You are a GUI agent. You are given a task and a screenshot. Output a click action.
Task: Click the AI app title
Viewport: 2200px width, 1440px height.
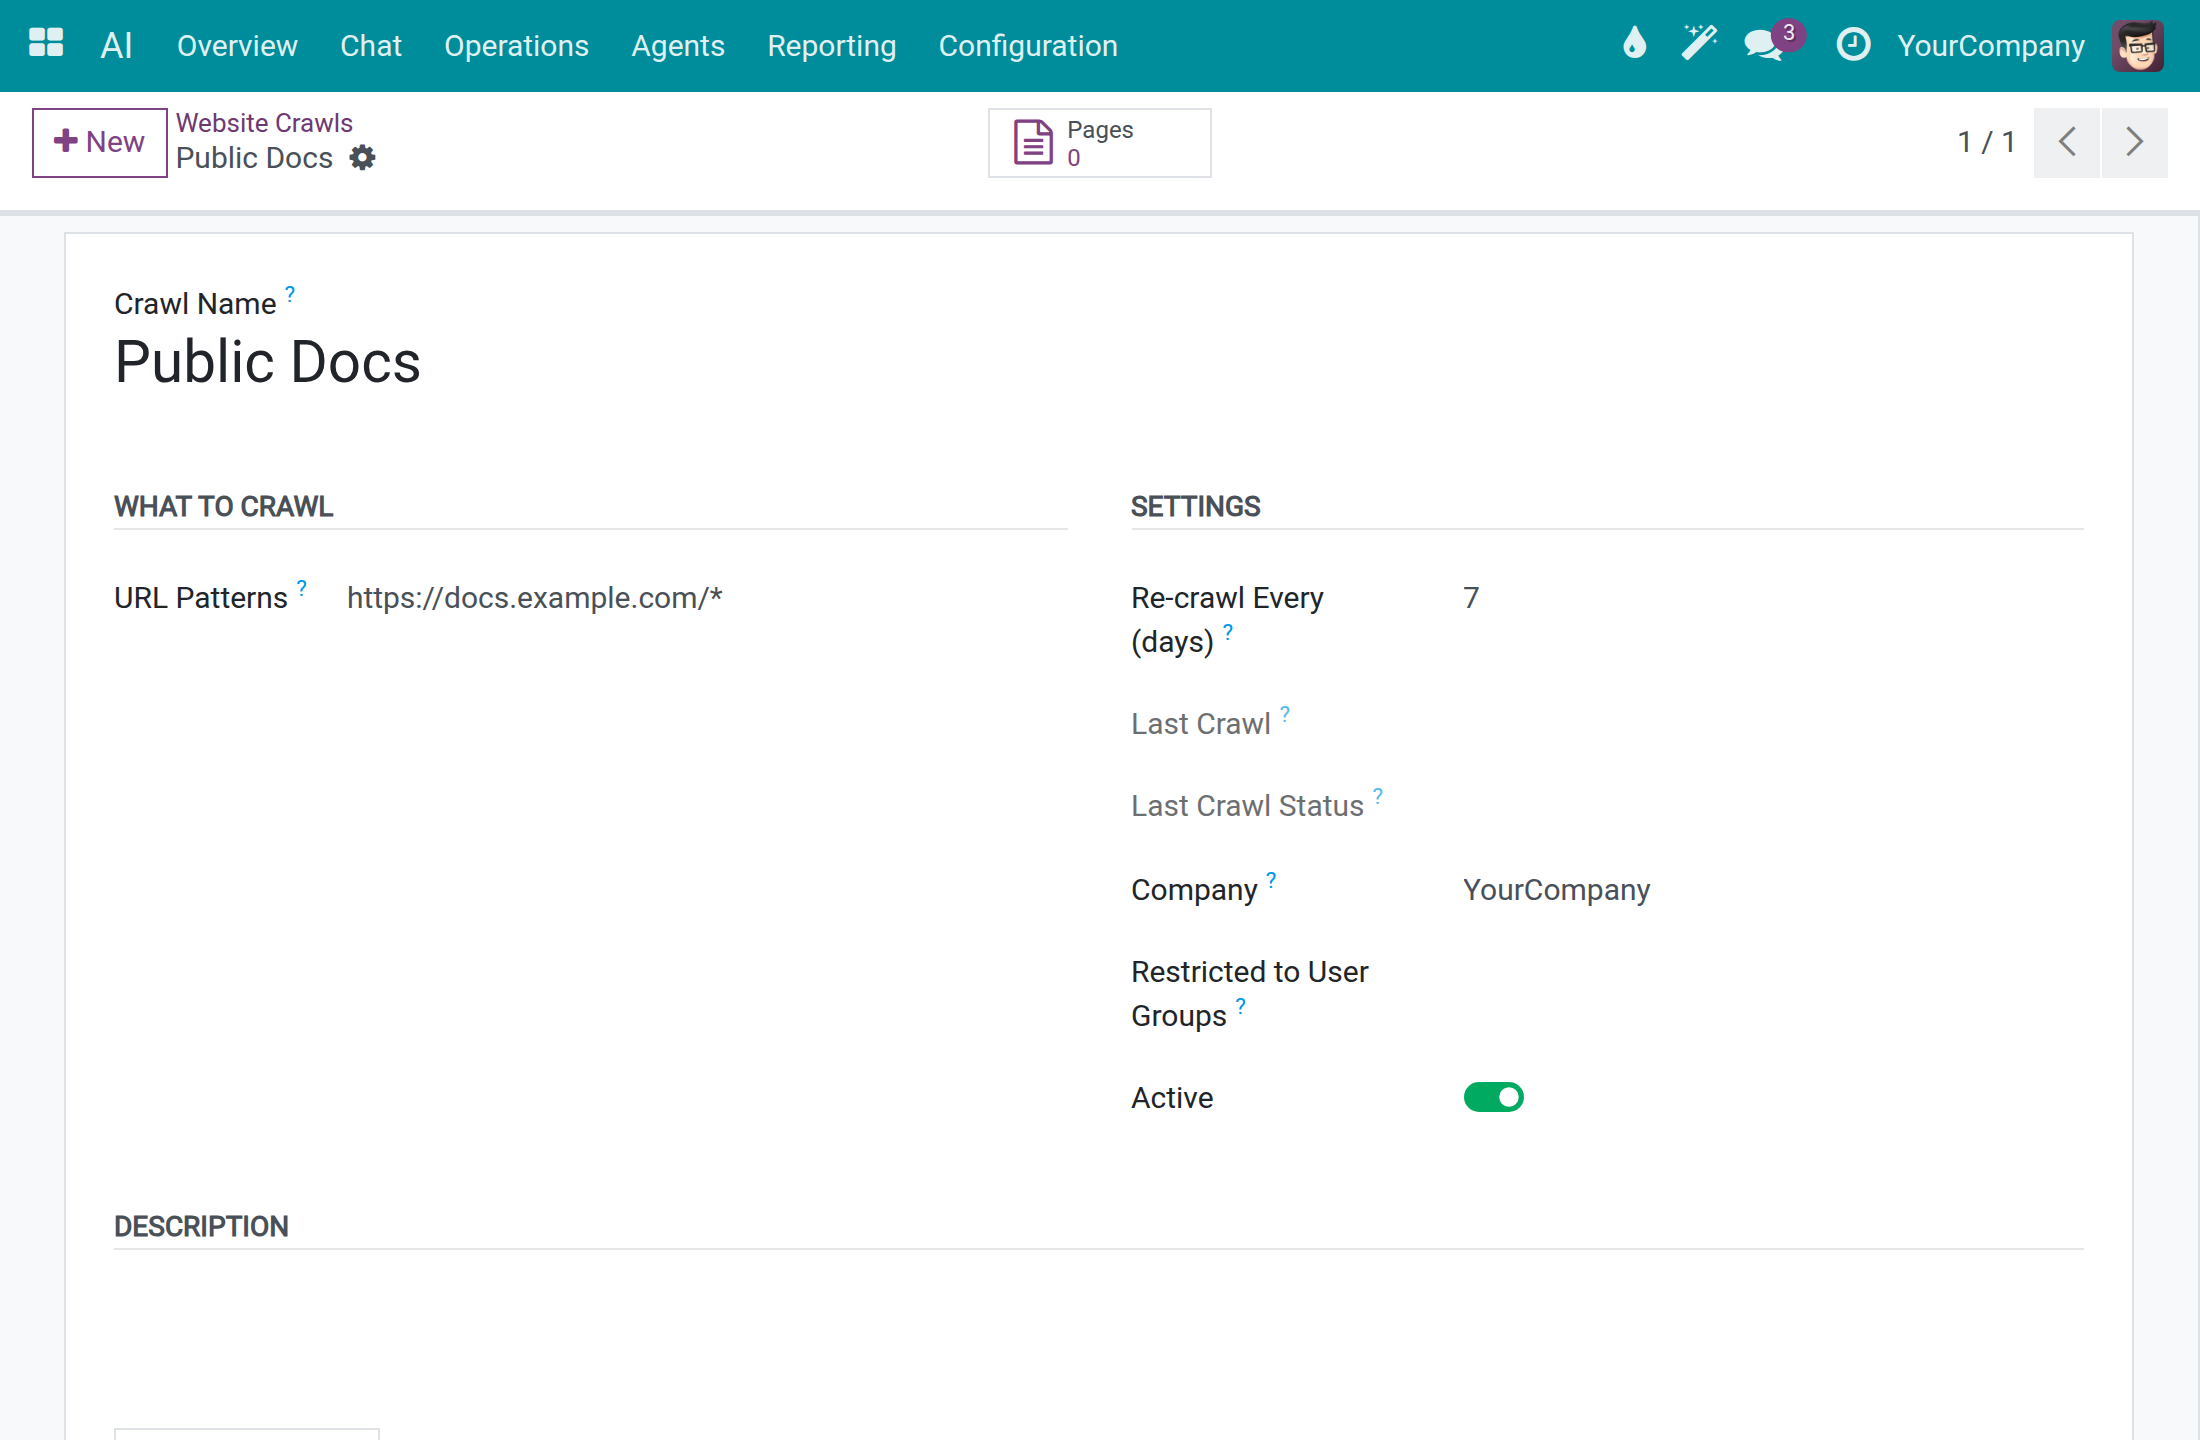(116, 45)
